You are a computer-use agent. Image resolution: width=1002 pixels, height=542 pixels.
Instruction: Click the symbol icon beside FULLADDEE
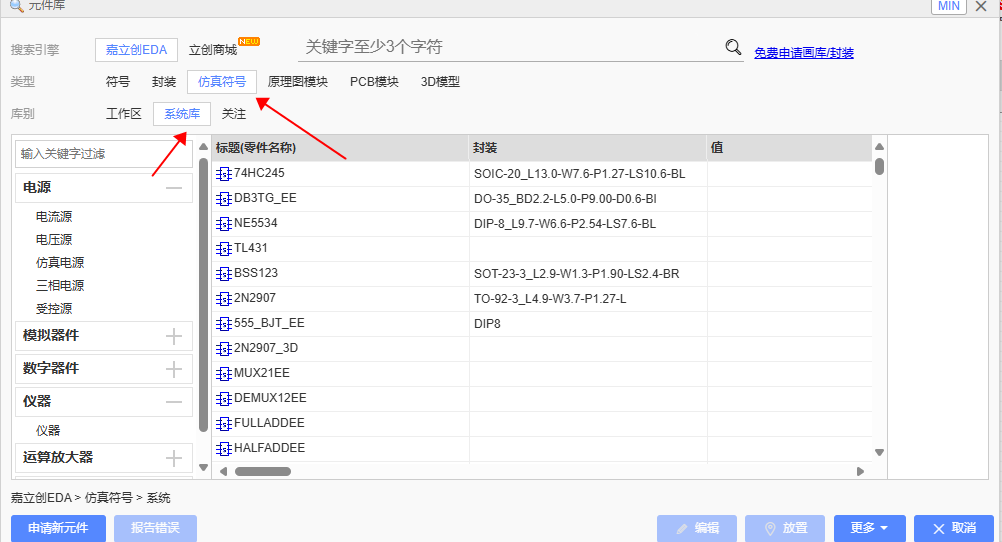point(223,424)
